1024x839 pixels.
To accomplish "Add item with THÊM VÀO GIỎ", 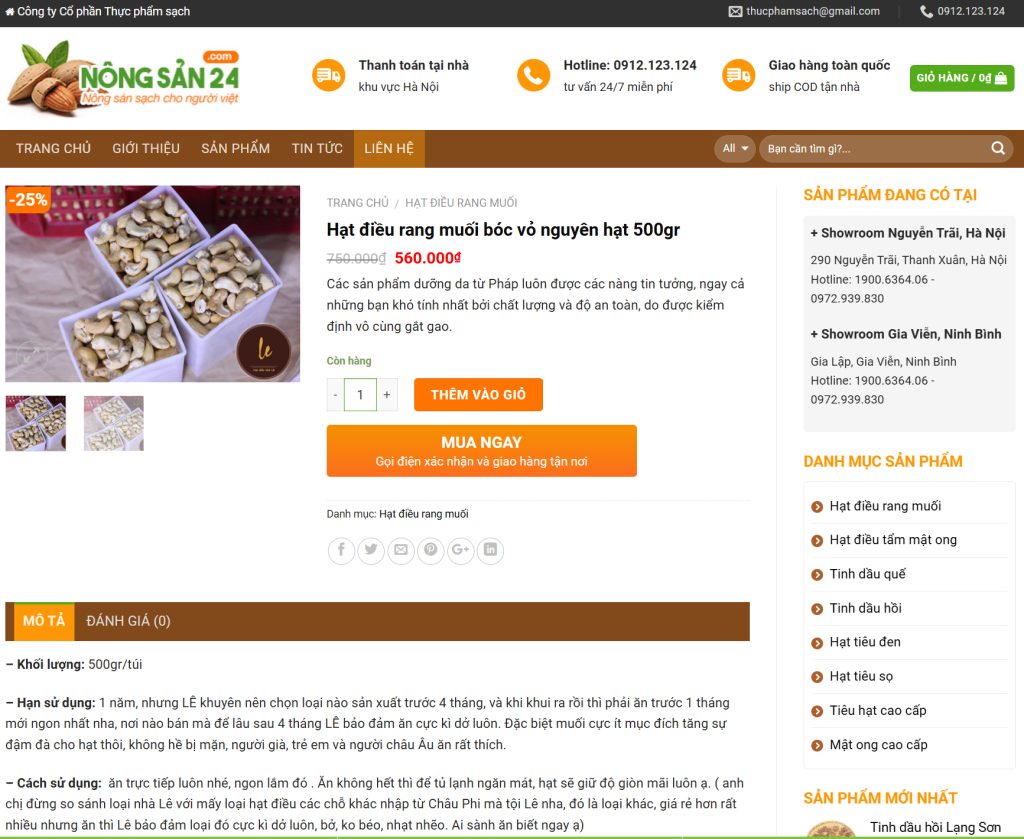I will 478,394.
